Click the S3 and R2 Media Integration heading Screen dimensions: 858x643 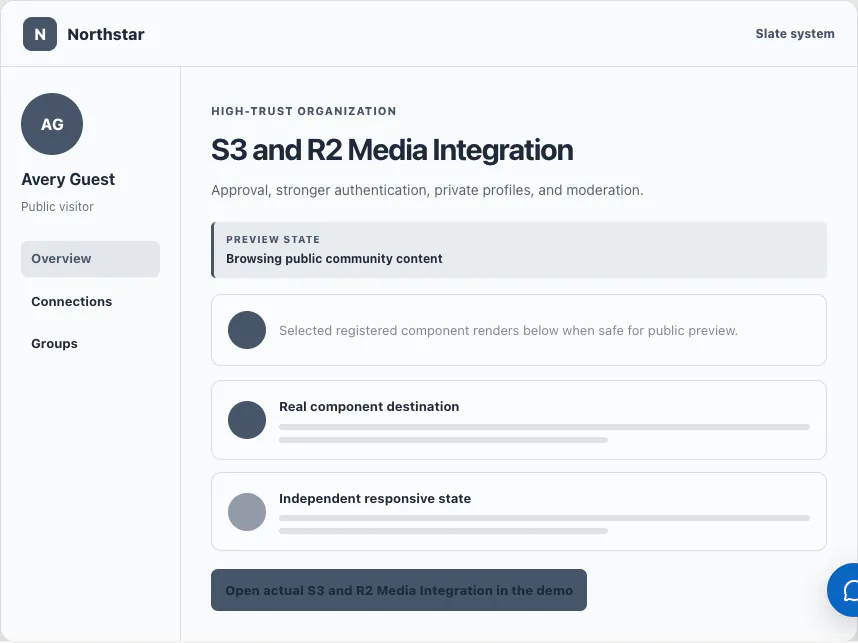[x=392, y=150]
